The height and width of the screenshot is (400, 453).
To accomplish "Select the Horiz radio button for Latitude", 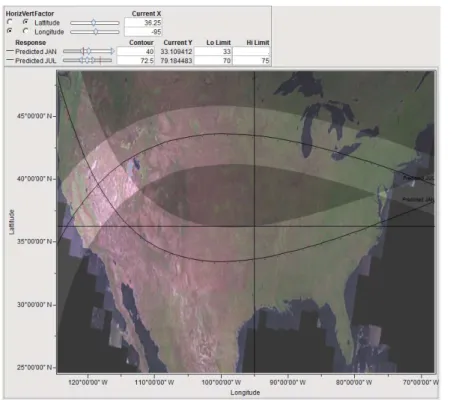I will pyautogui.click(x=10, y=22).
